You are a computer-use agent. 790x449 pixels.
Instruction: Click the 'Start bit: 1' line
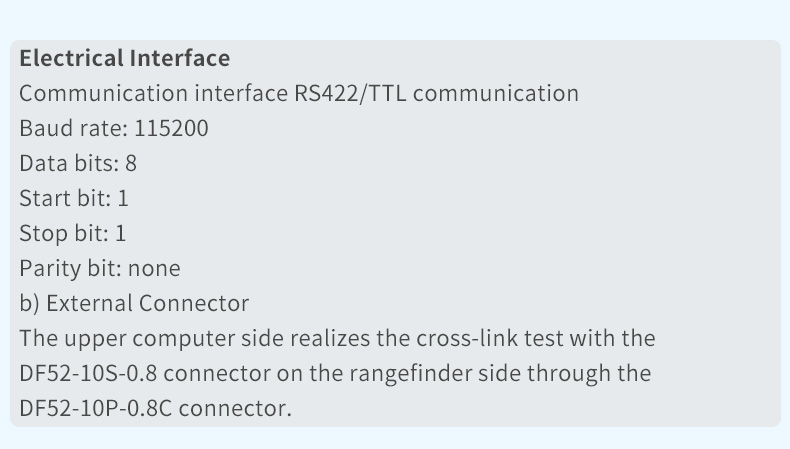pyautogui.click(x=74, y=198)
